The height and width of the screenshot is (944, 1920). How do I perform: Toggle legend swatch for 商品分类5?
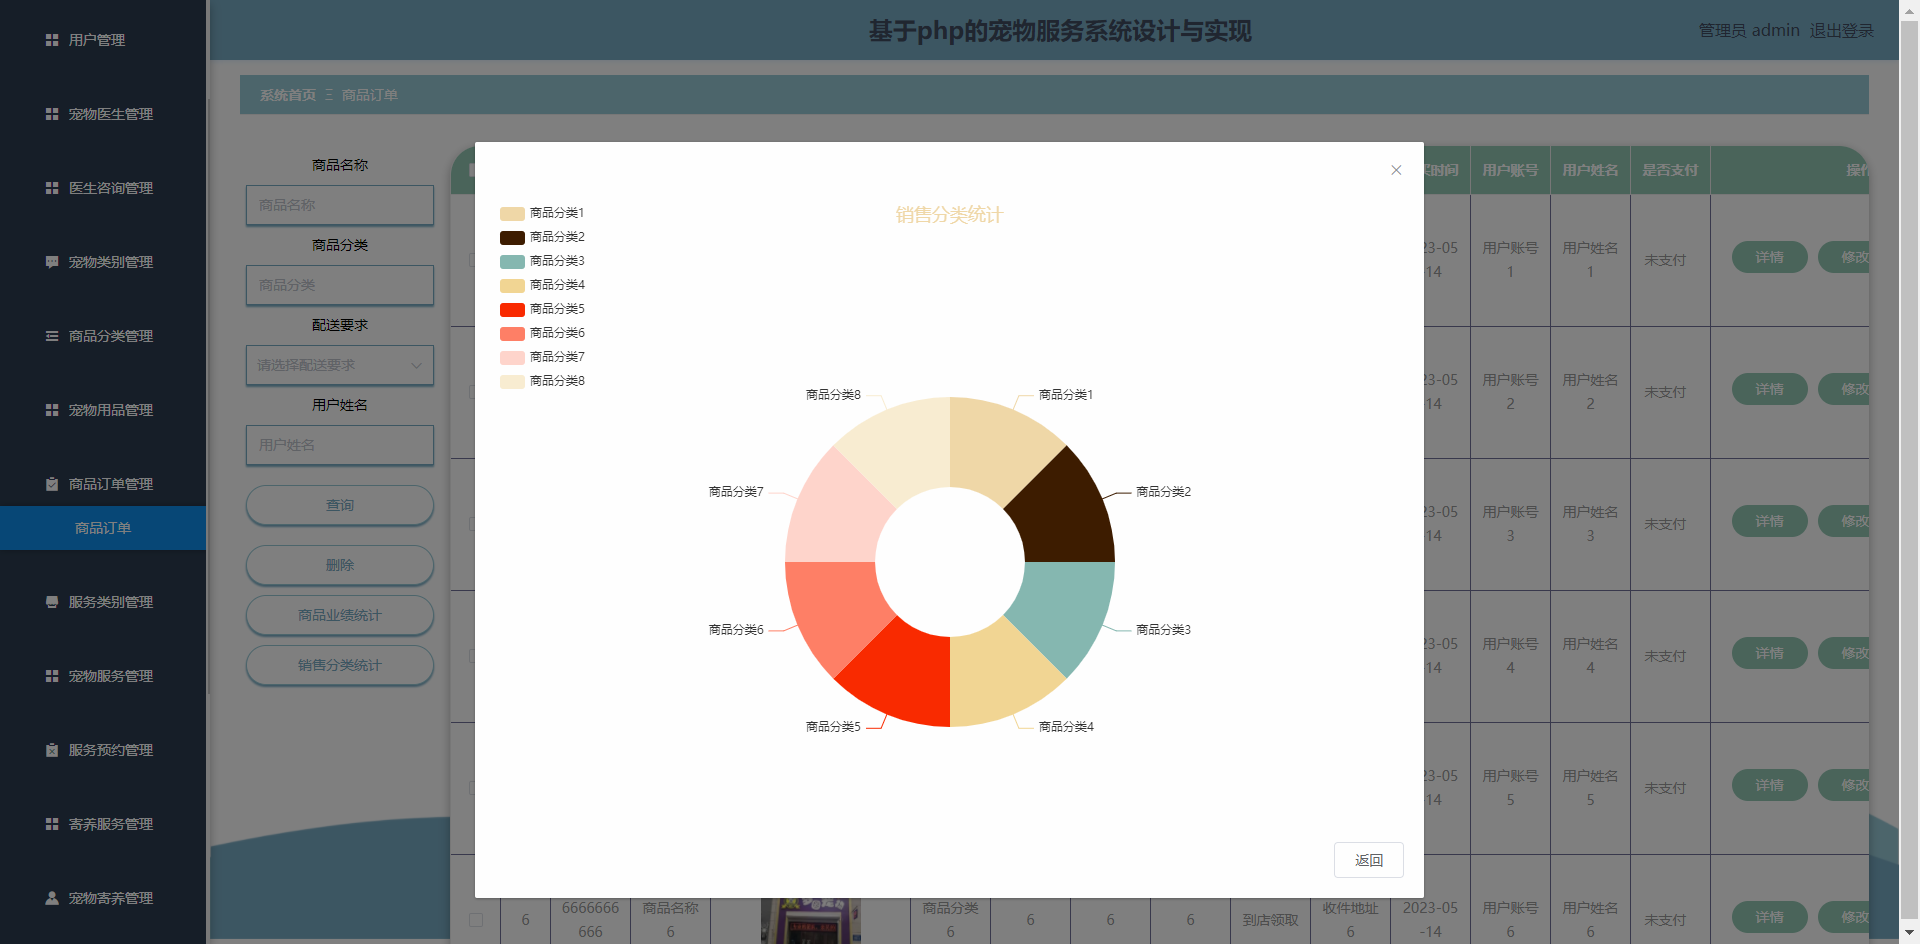pos(512,309)
